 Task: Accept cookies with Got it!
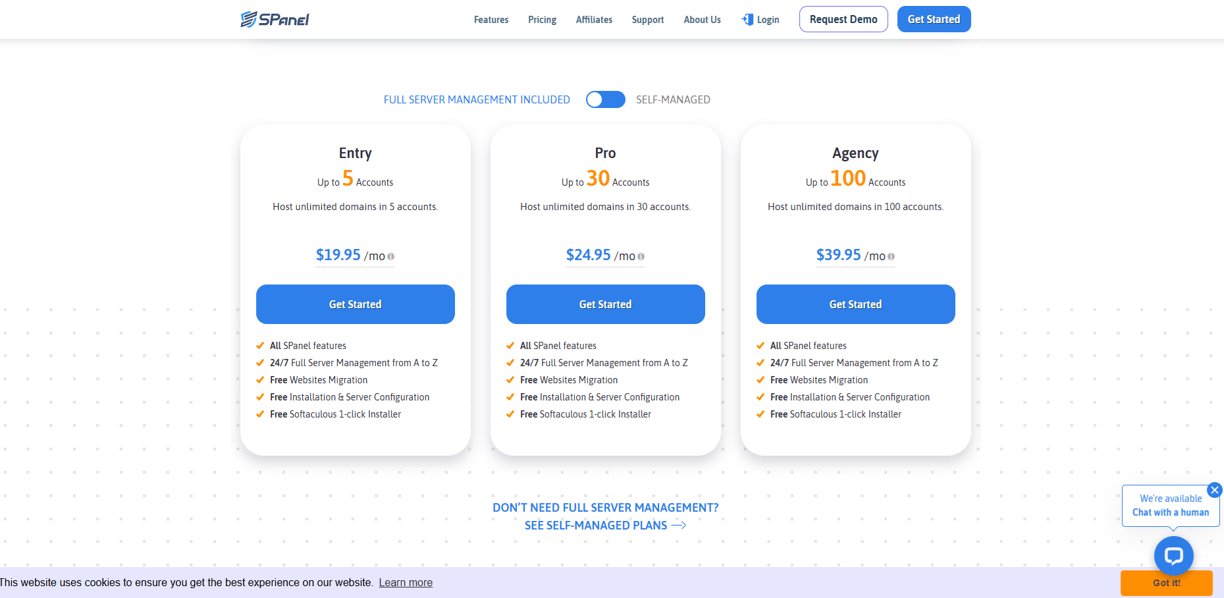(x=1166, y=582)
